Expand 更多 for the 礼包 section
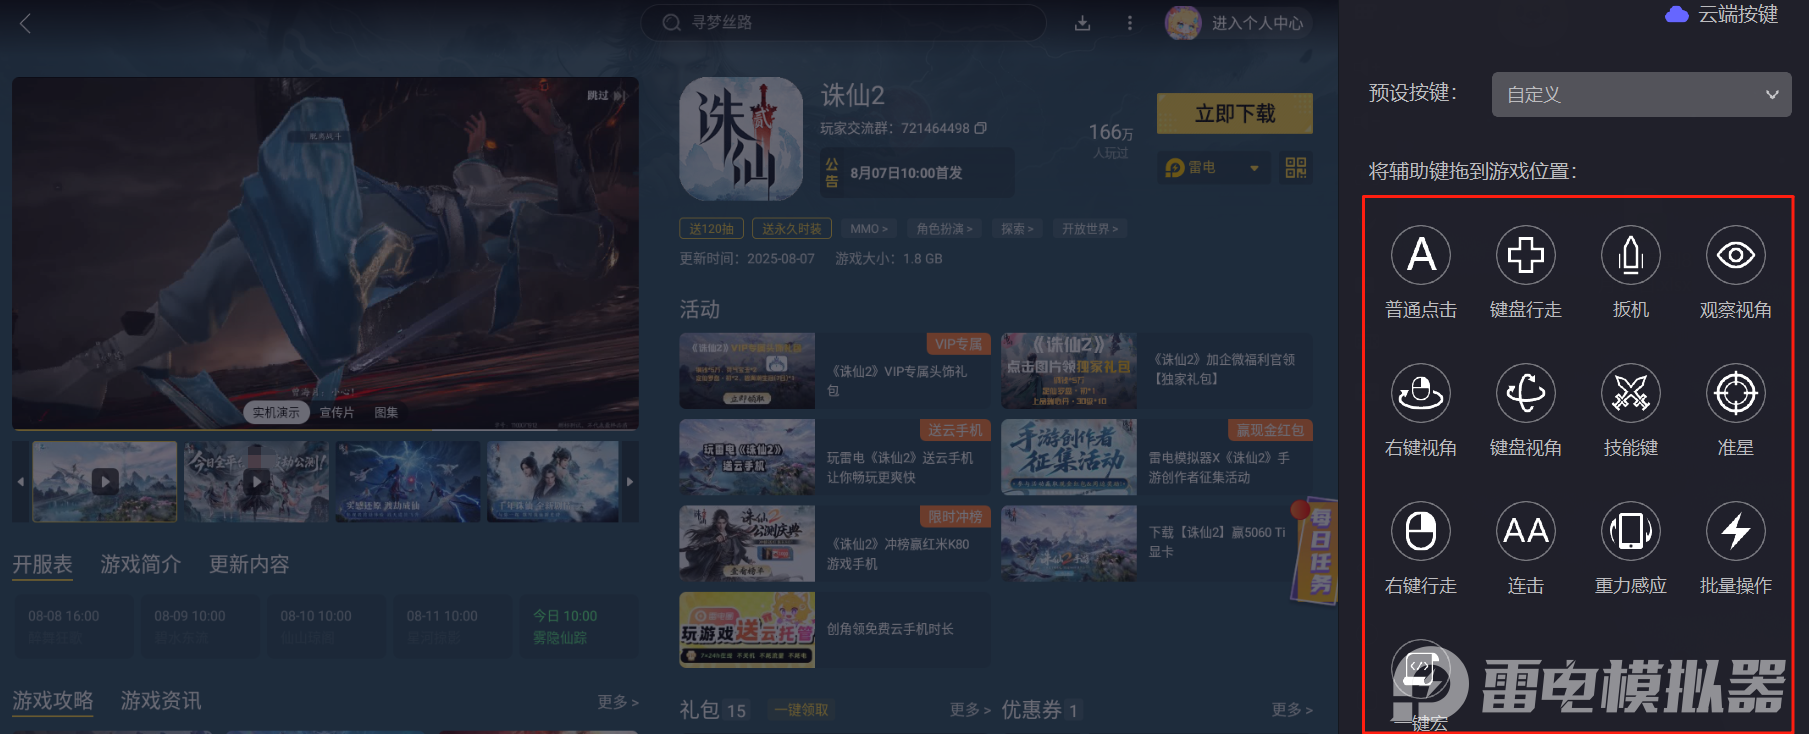The height and width of the screenshot is (734, 1809). pos(970,710)
